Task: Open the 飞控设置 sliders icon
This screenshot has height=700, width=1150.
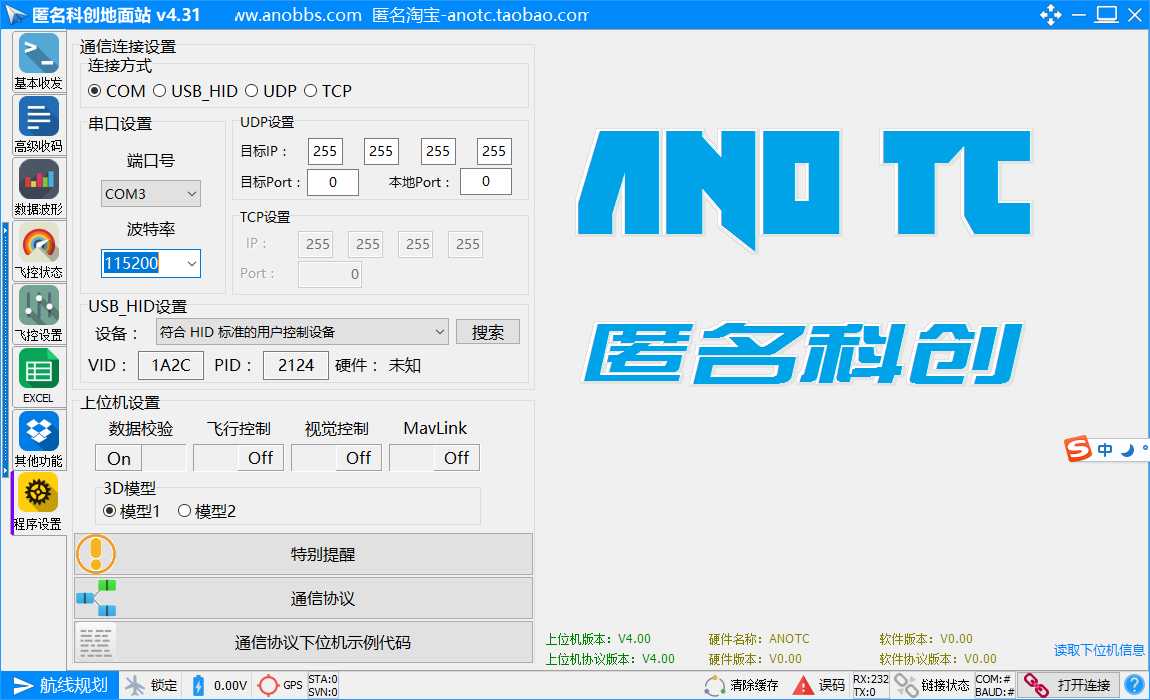Action: [x=39, y=313]
